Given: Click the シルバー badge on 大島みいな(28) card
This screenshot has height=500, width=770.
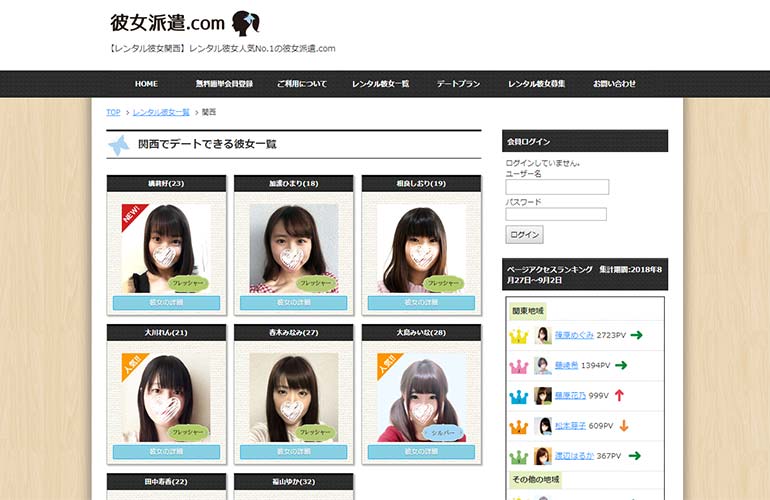Looking at the screenshot, I should [x=443, y=433].
